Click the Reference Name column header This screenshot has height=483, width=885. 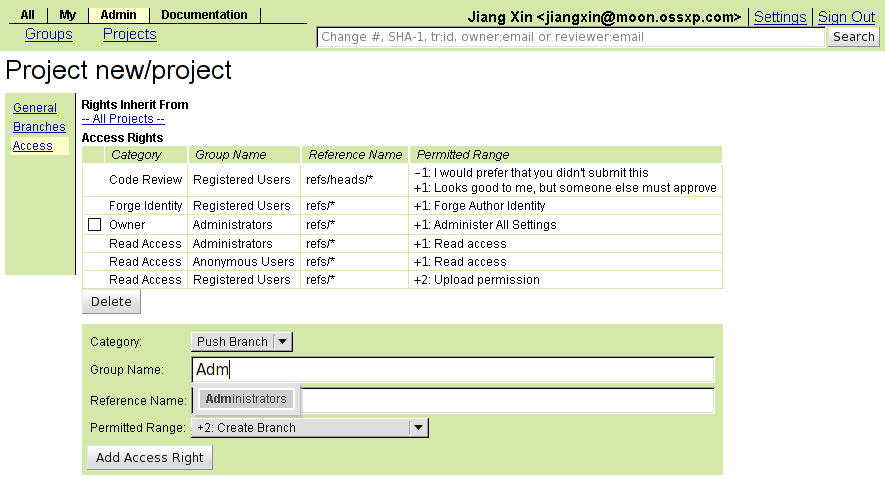pyautogui.click(x=354, y=155)
